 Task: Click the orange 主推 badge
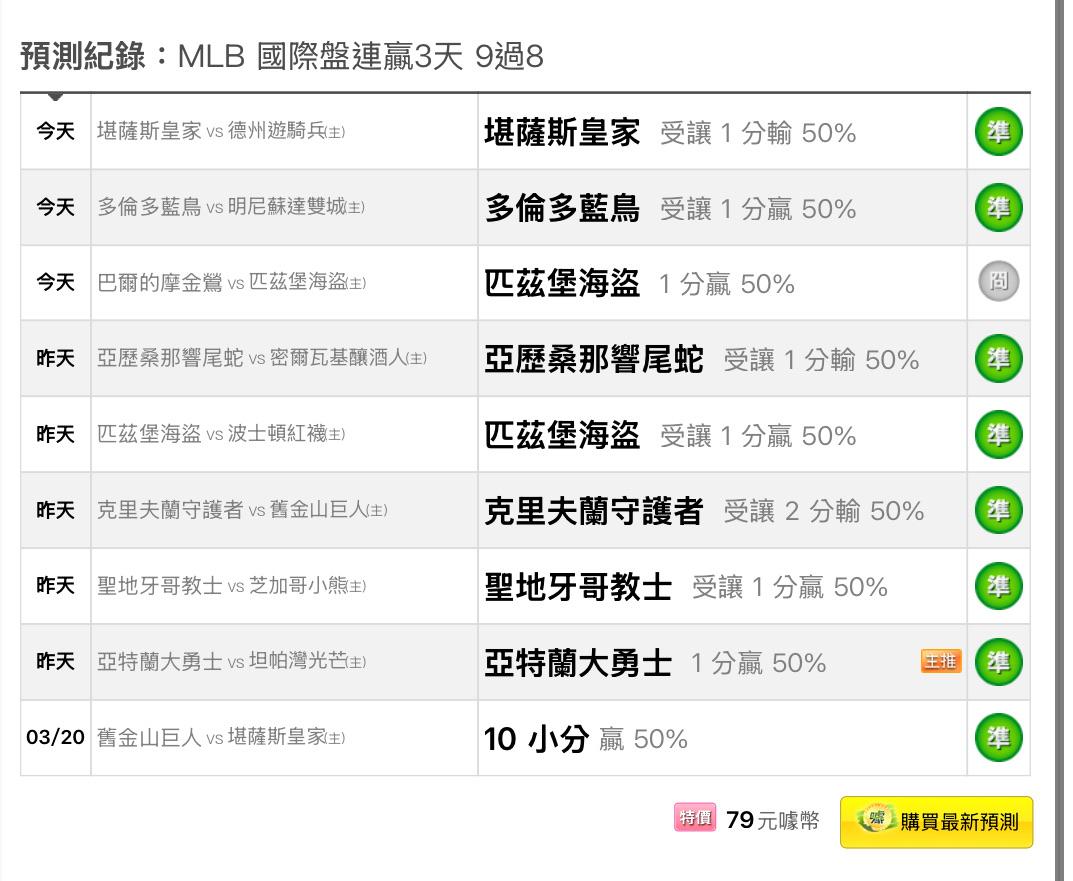[941, 661]
